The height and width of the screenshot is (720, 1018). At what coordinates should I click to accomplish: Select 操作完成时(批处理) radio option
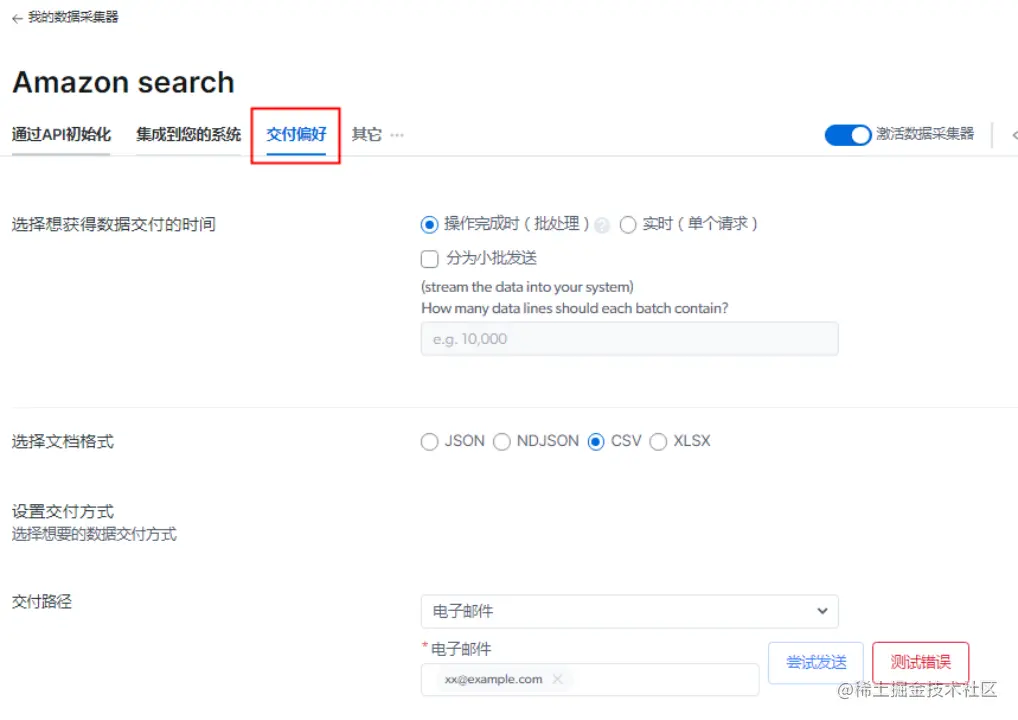429,225
